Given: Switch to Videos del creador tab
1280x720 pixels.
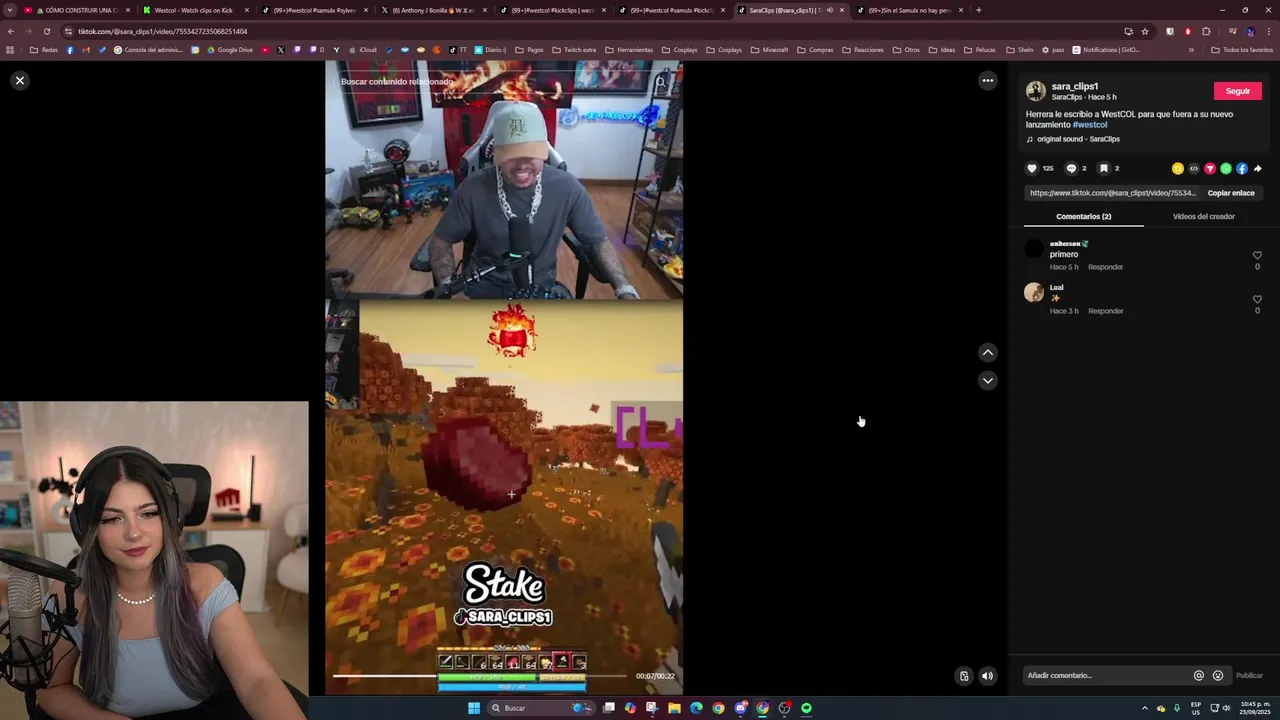Looking at the screenshot, I should point(1203,216).
